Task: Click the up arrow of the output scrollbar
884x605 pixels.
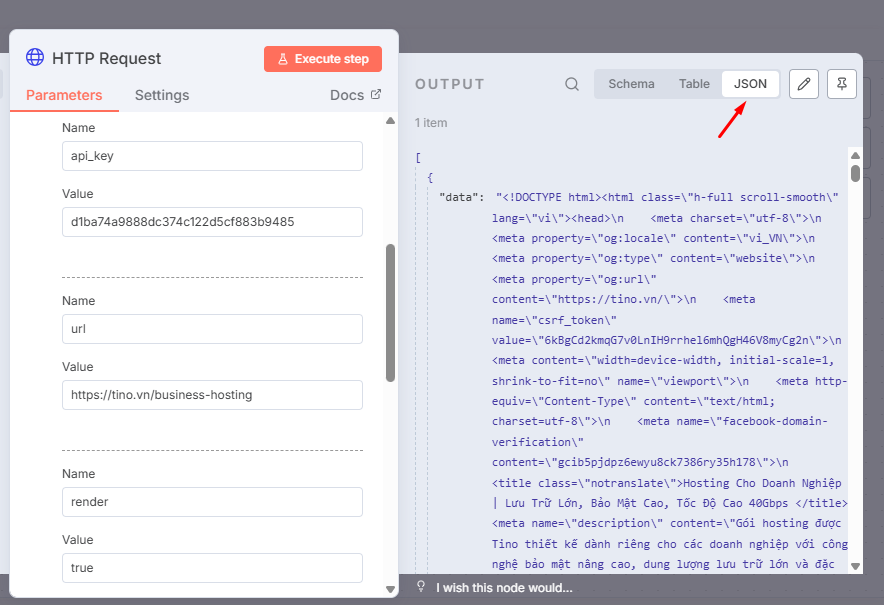Action: (x=855, y=155)
